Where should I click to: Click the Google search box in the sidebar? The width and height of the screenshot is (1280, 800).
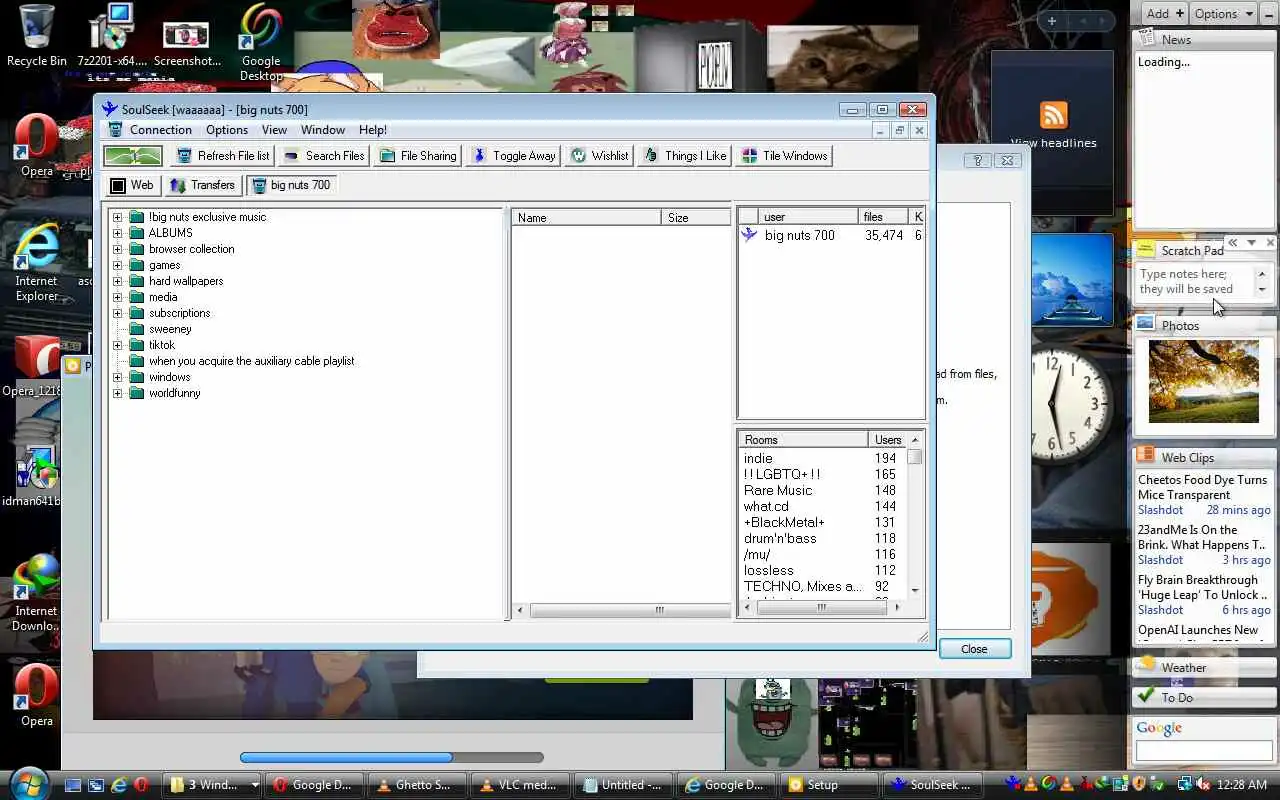tap(1203, 751)
